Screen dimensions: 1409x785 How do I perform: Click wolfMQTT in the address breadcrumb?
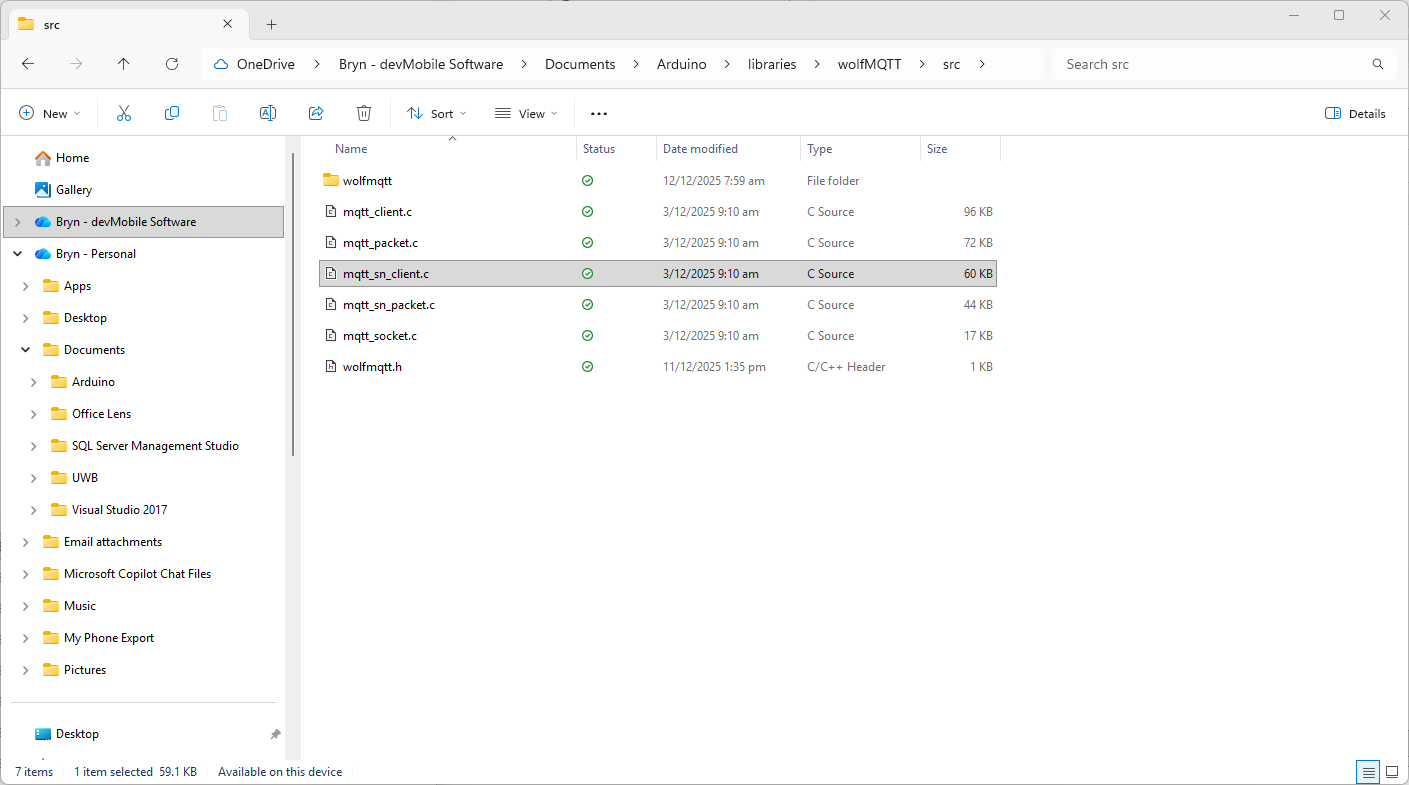[869, 64]
